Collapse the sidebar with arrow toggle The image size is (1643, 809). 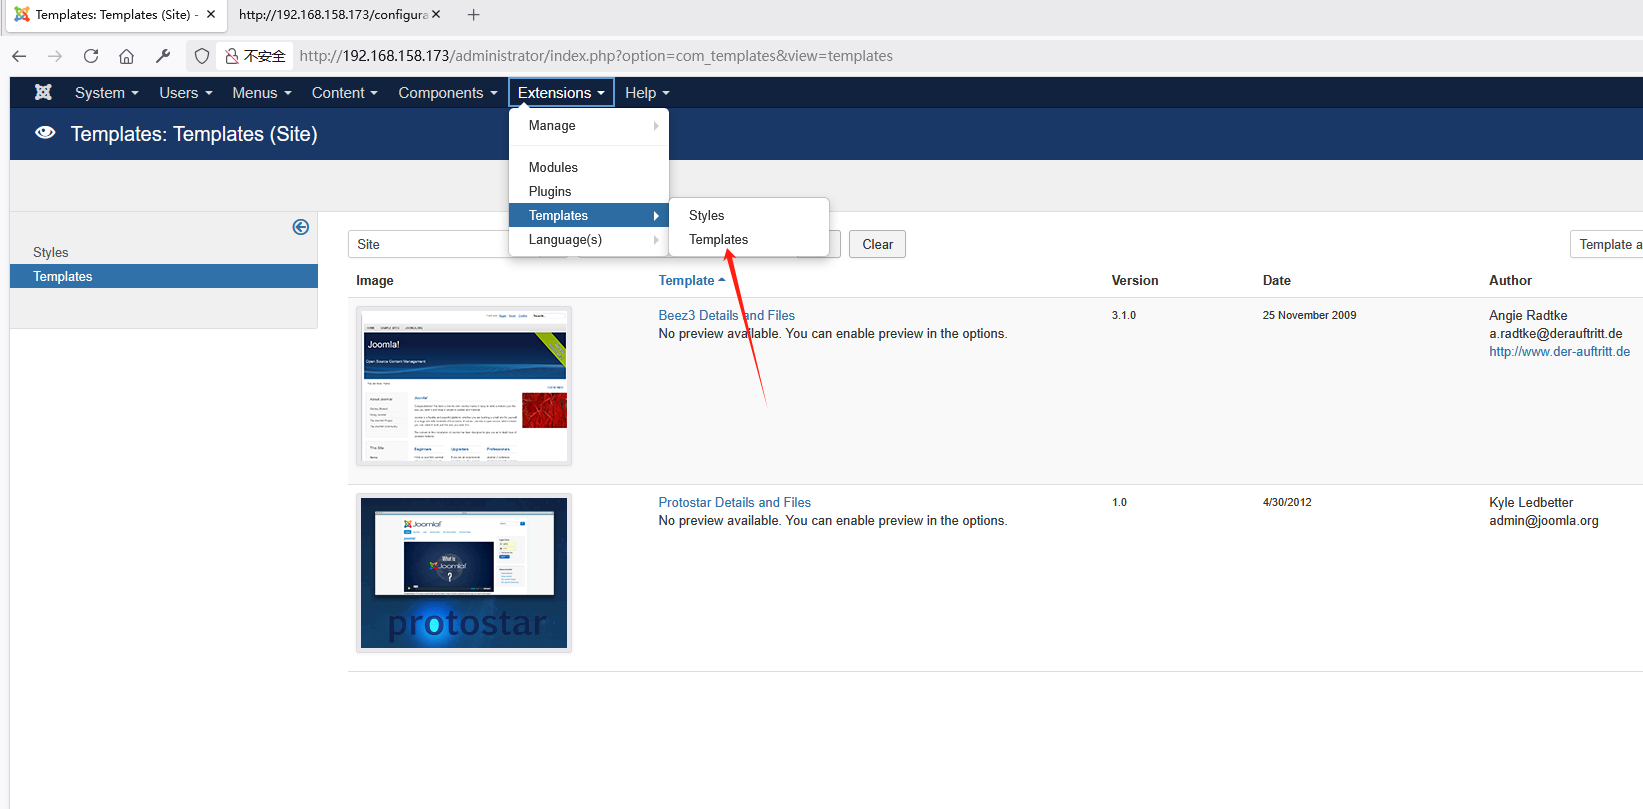[x=300, y=227]
